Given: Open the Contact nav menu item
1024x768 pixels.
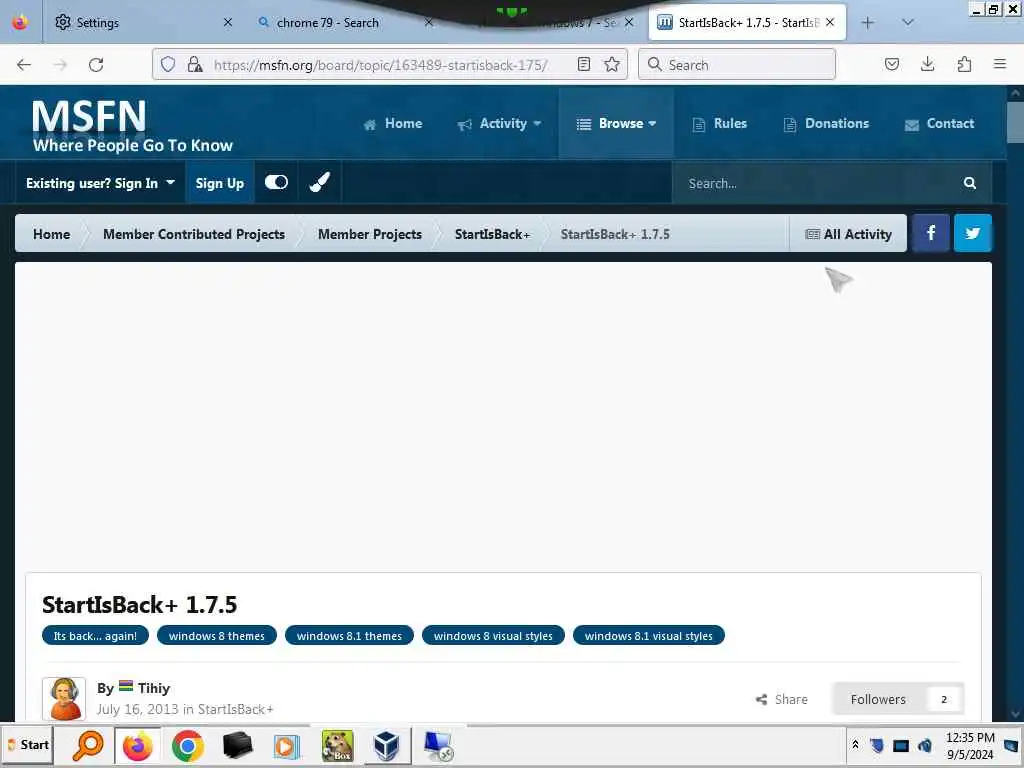Looking at the screenshot, I should (940, 123).
